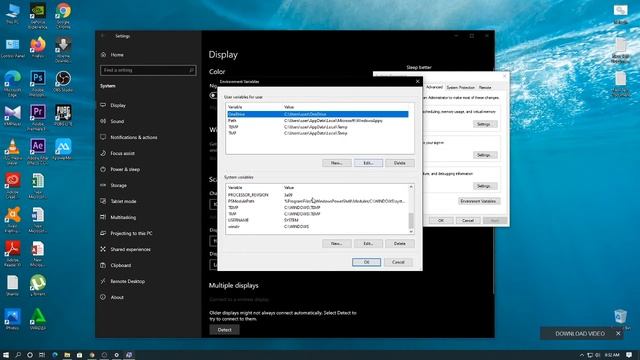
Task: Click the system variables list scrollbar
Action: coord(411,209)
